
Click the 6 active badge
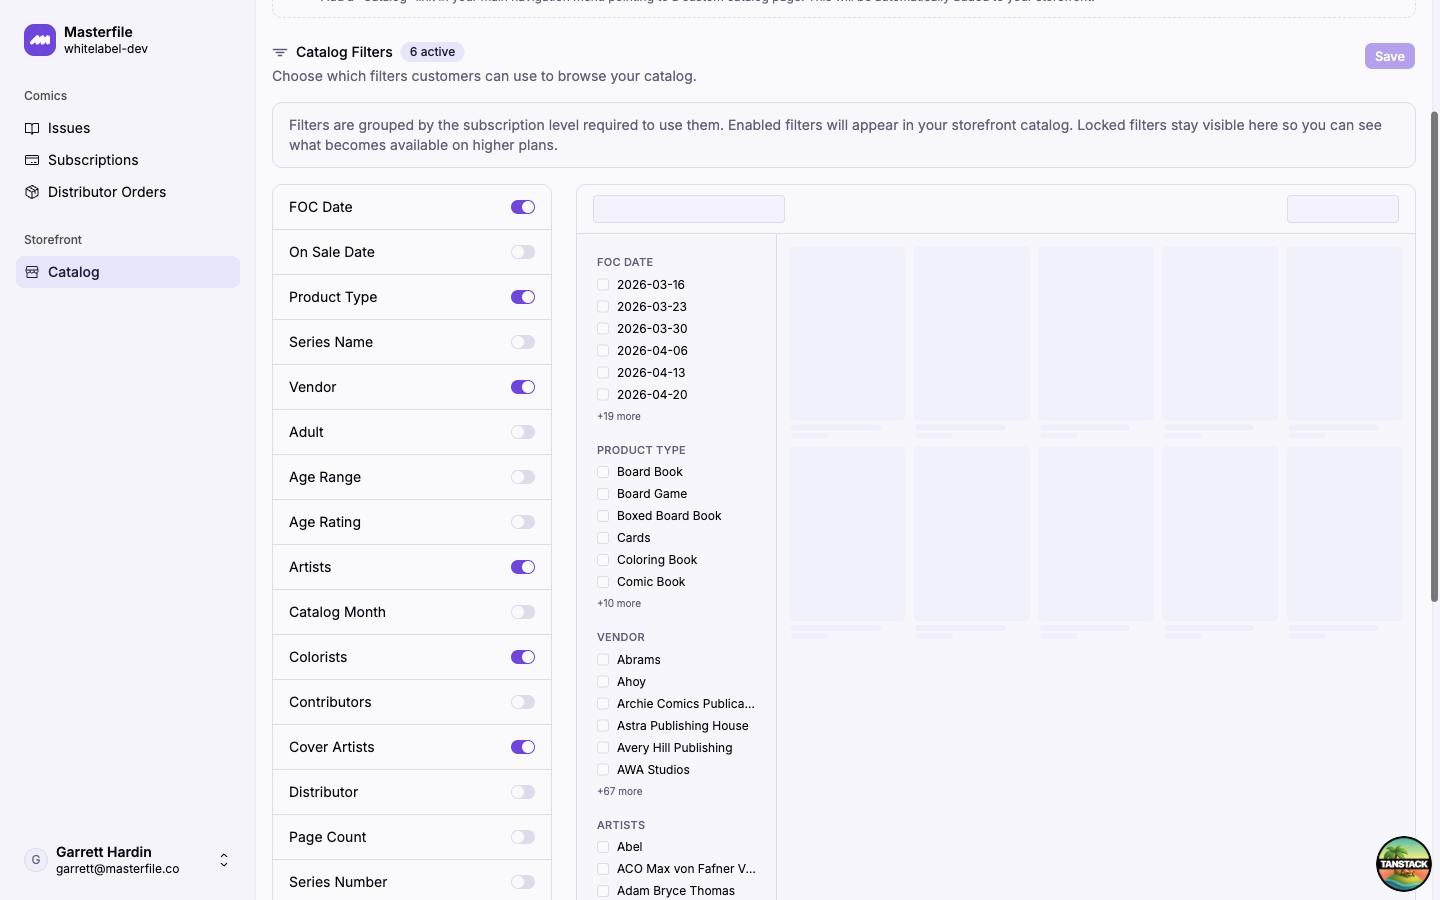[432, 52]
